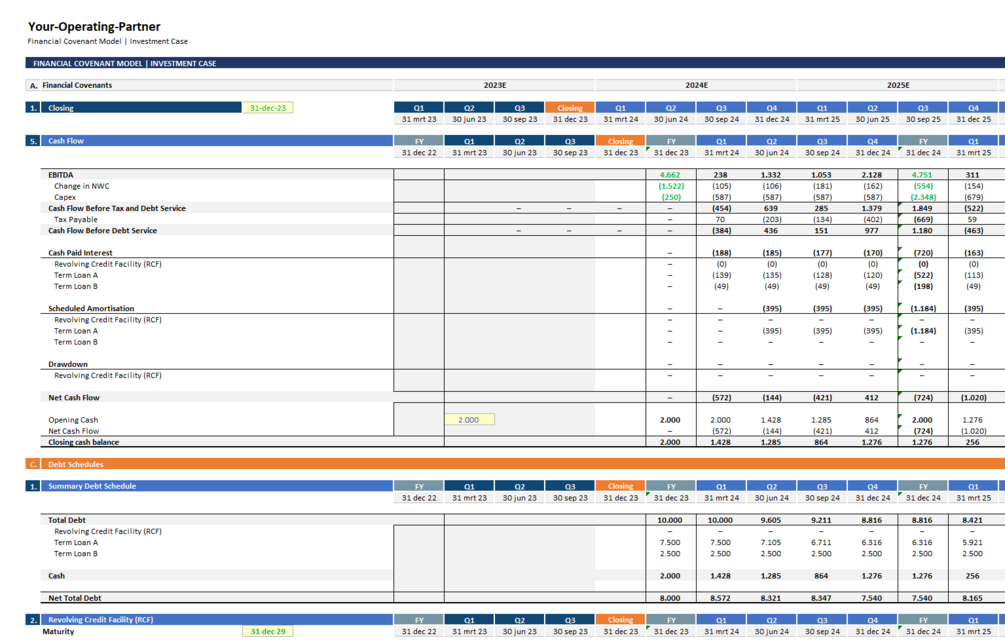This screenshot has height=644, width=1005.
Task: Click the Maturity date cell 31 dec 29
Action: click(x=267, y=632)
